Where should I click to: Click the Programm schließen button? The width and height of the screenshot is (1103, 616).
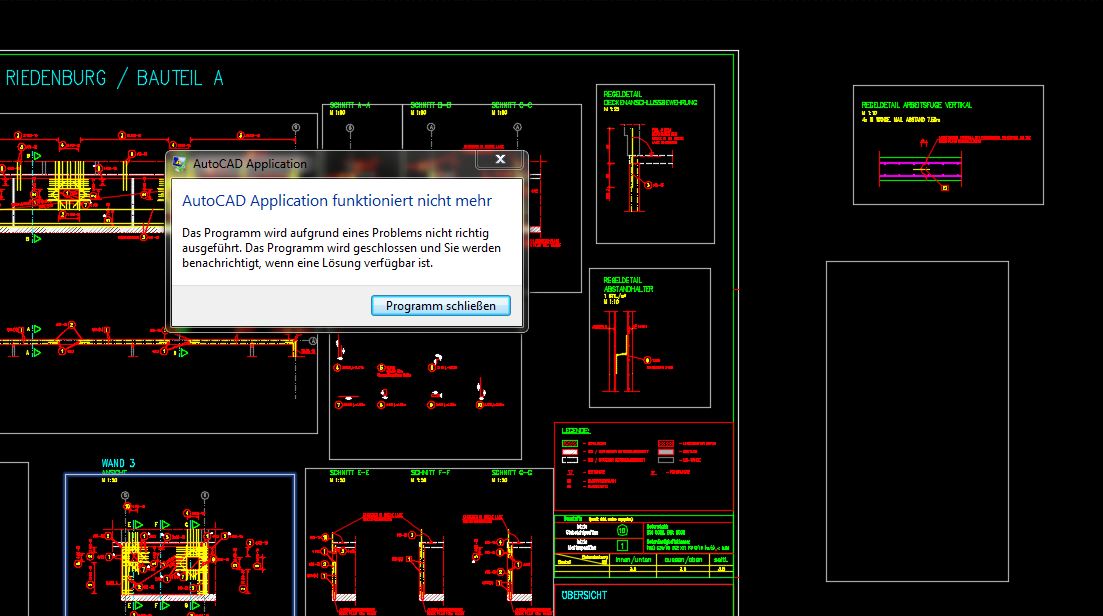pos(440,306)
